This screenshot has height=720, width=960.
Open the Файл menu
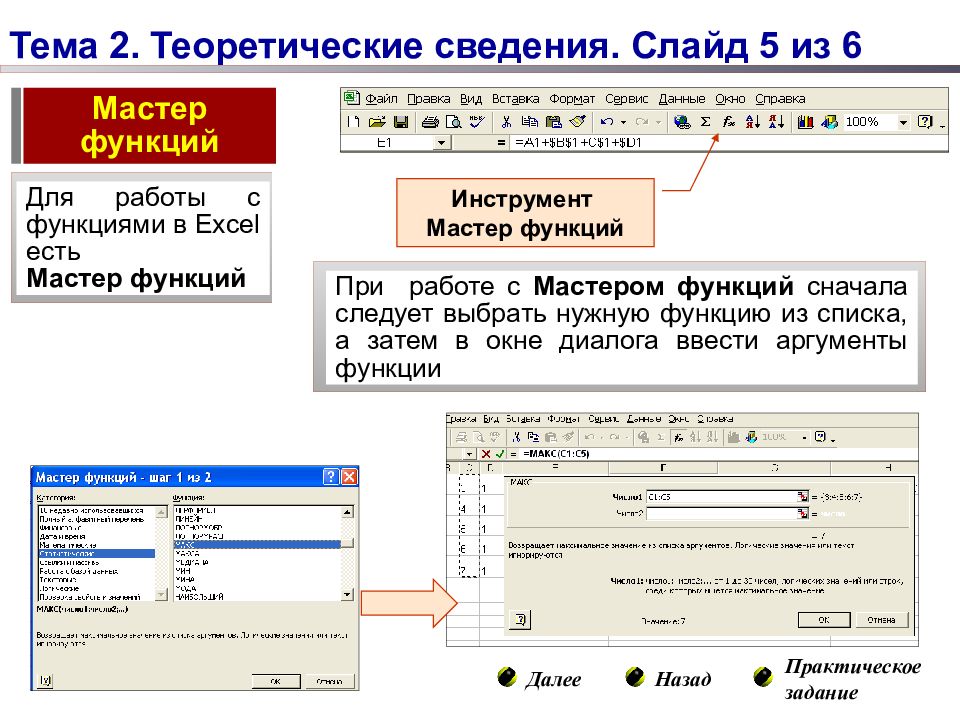[381, 99]
